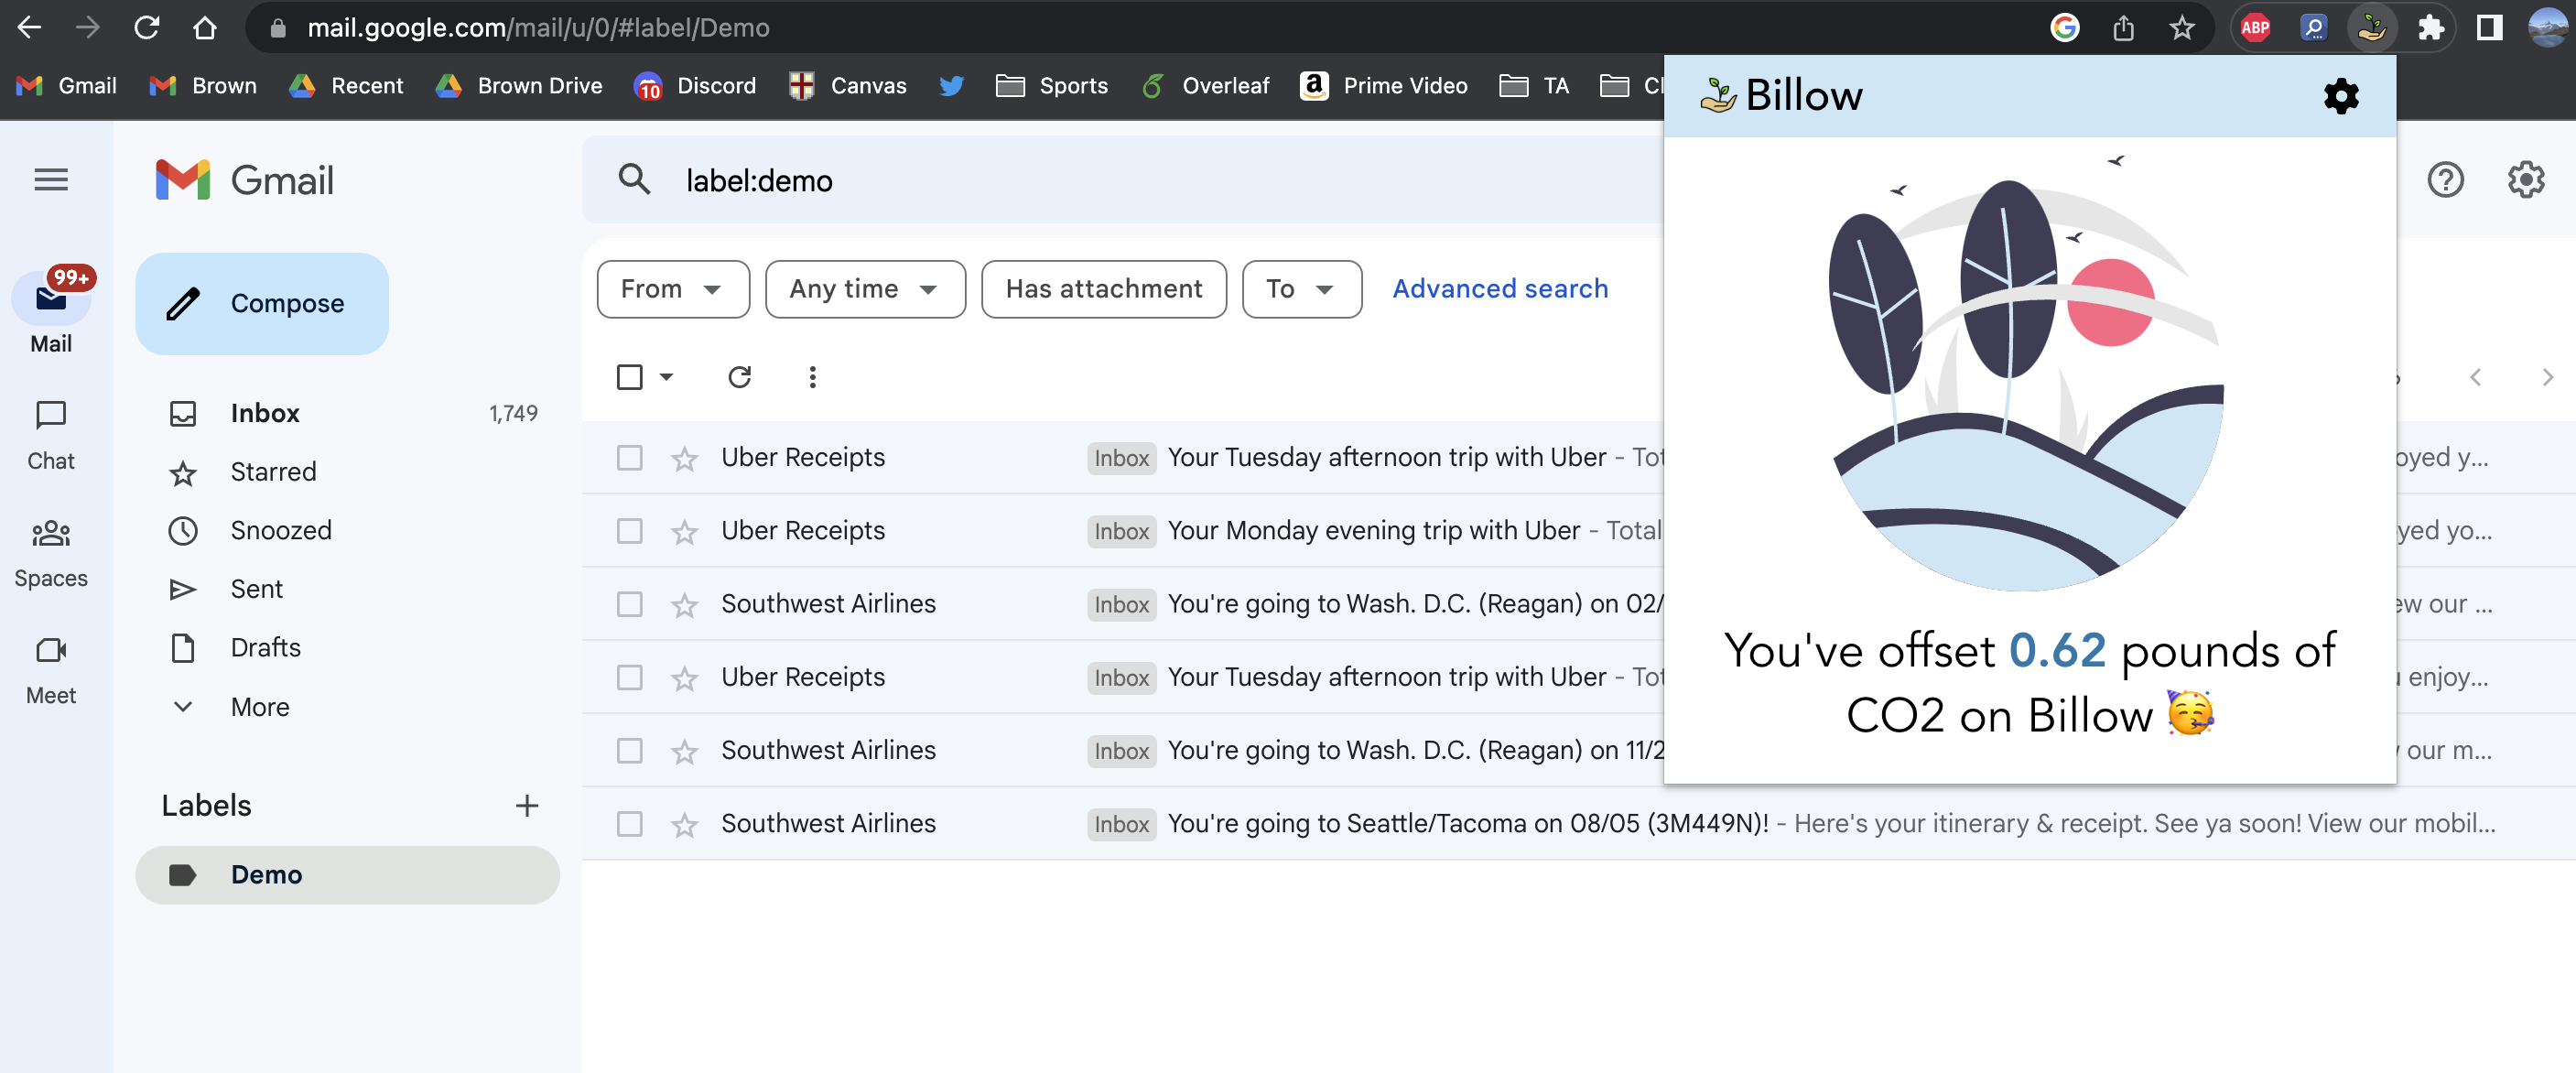The height and width of the screenshot is (1073, 2576).
Task: Open the Sent folder
Action: pyautogui.click(x=256, y=589)
